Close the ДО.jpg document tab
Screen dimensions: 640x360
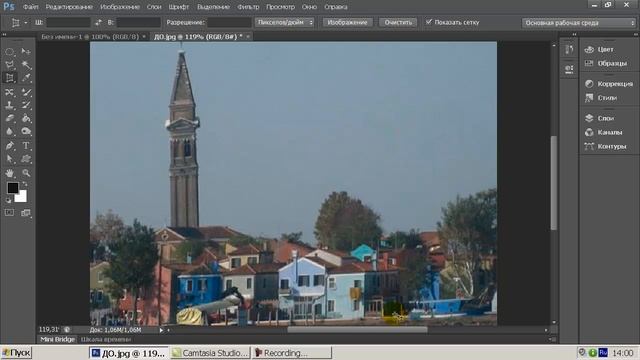tap(248, 37)
